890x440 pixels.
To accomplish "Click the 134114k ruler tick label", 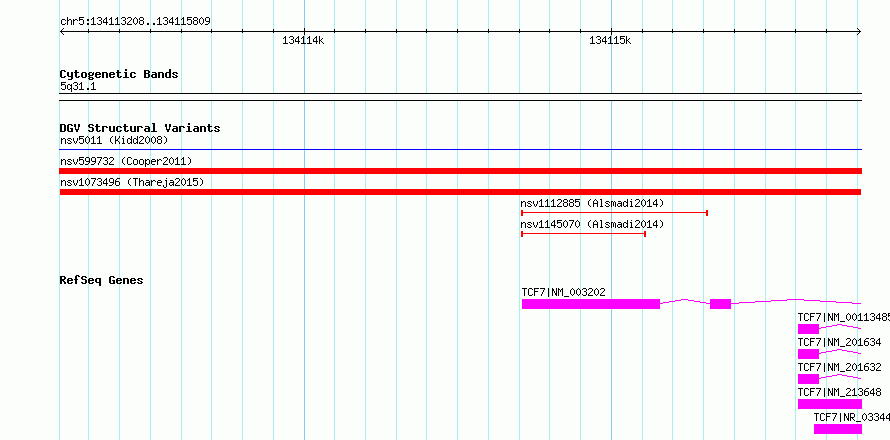I will 303,41.
